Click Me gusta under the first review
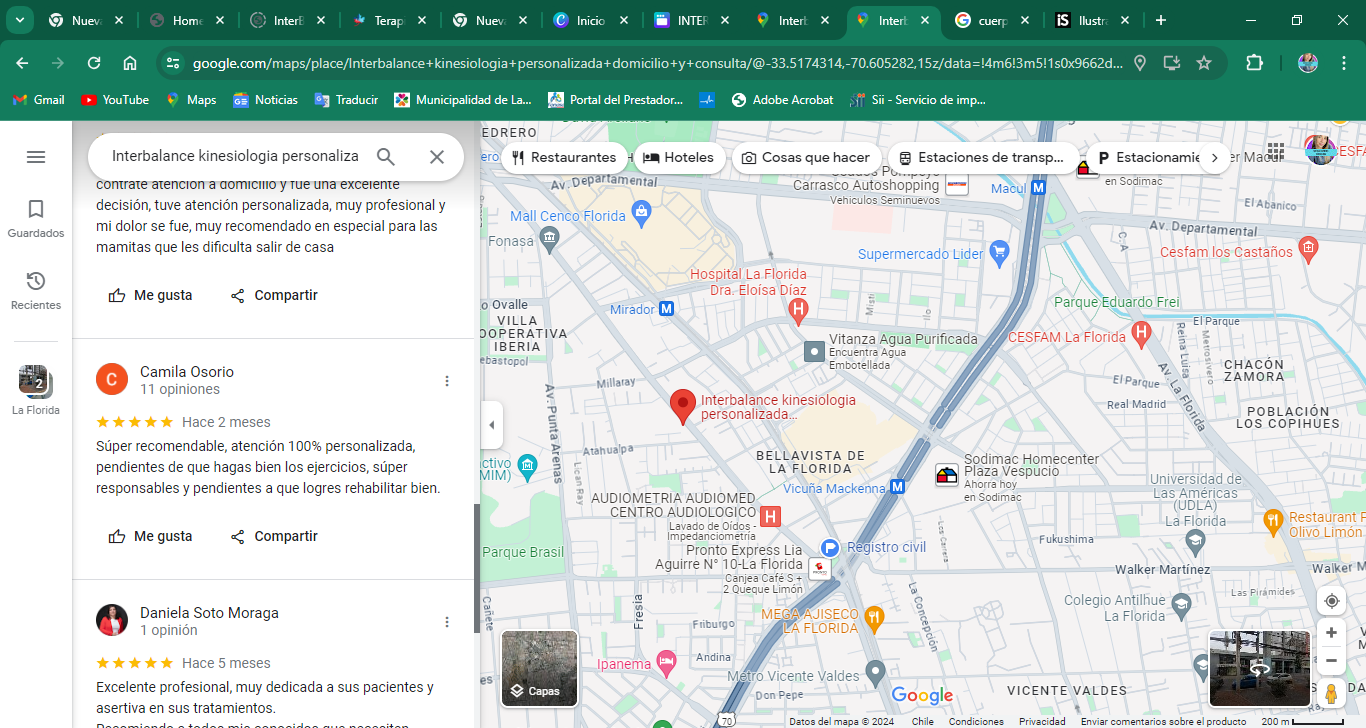Viewport: 1366px width, 728px height. pyautogui.click(x=150, y=295)
